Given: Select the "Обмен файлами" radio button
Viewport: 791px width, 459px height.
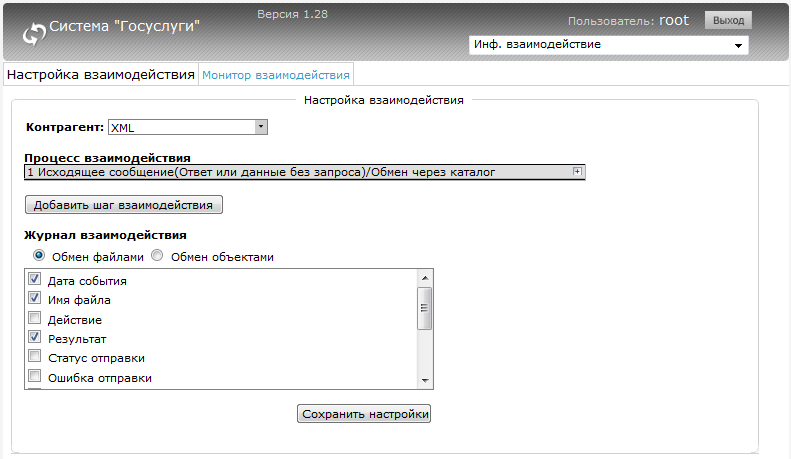Looking at the screenshot, I should coord(38,255).
